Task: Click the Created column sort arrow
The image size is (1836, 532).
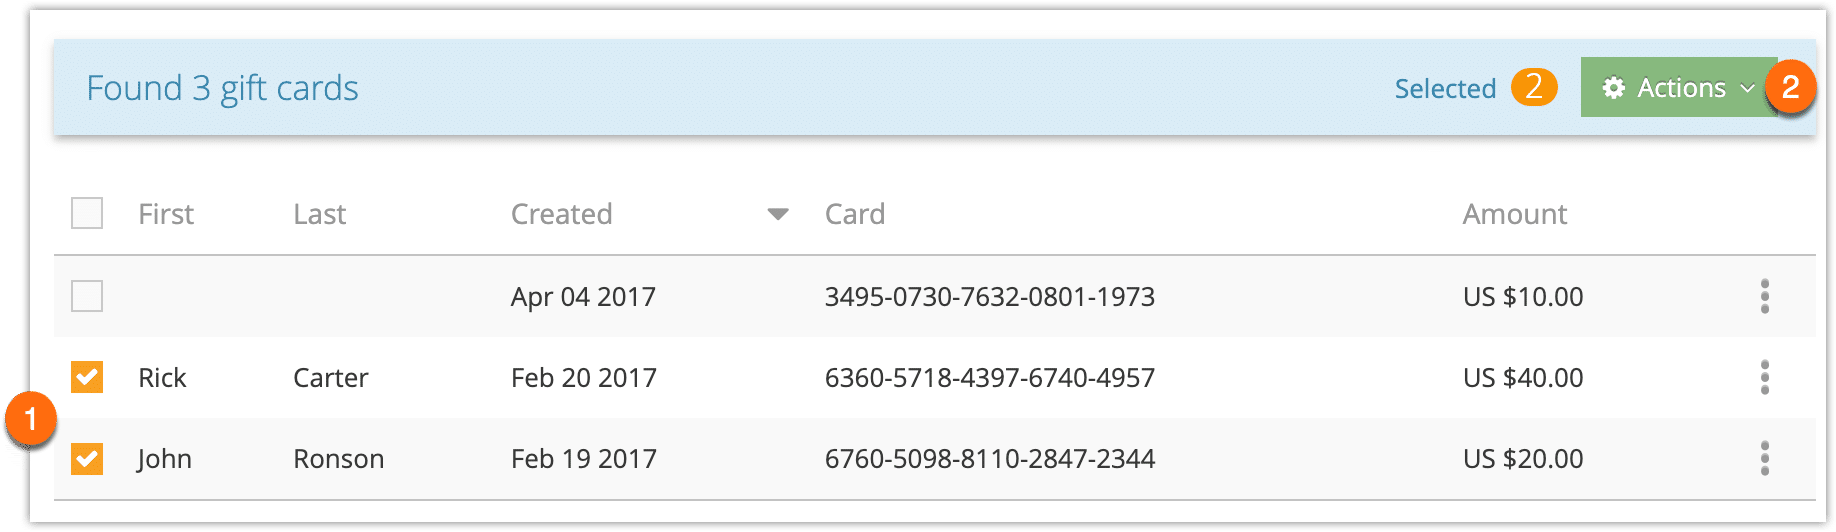Action: (x=778, y=214)
